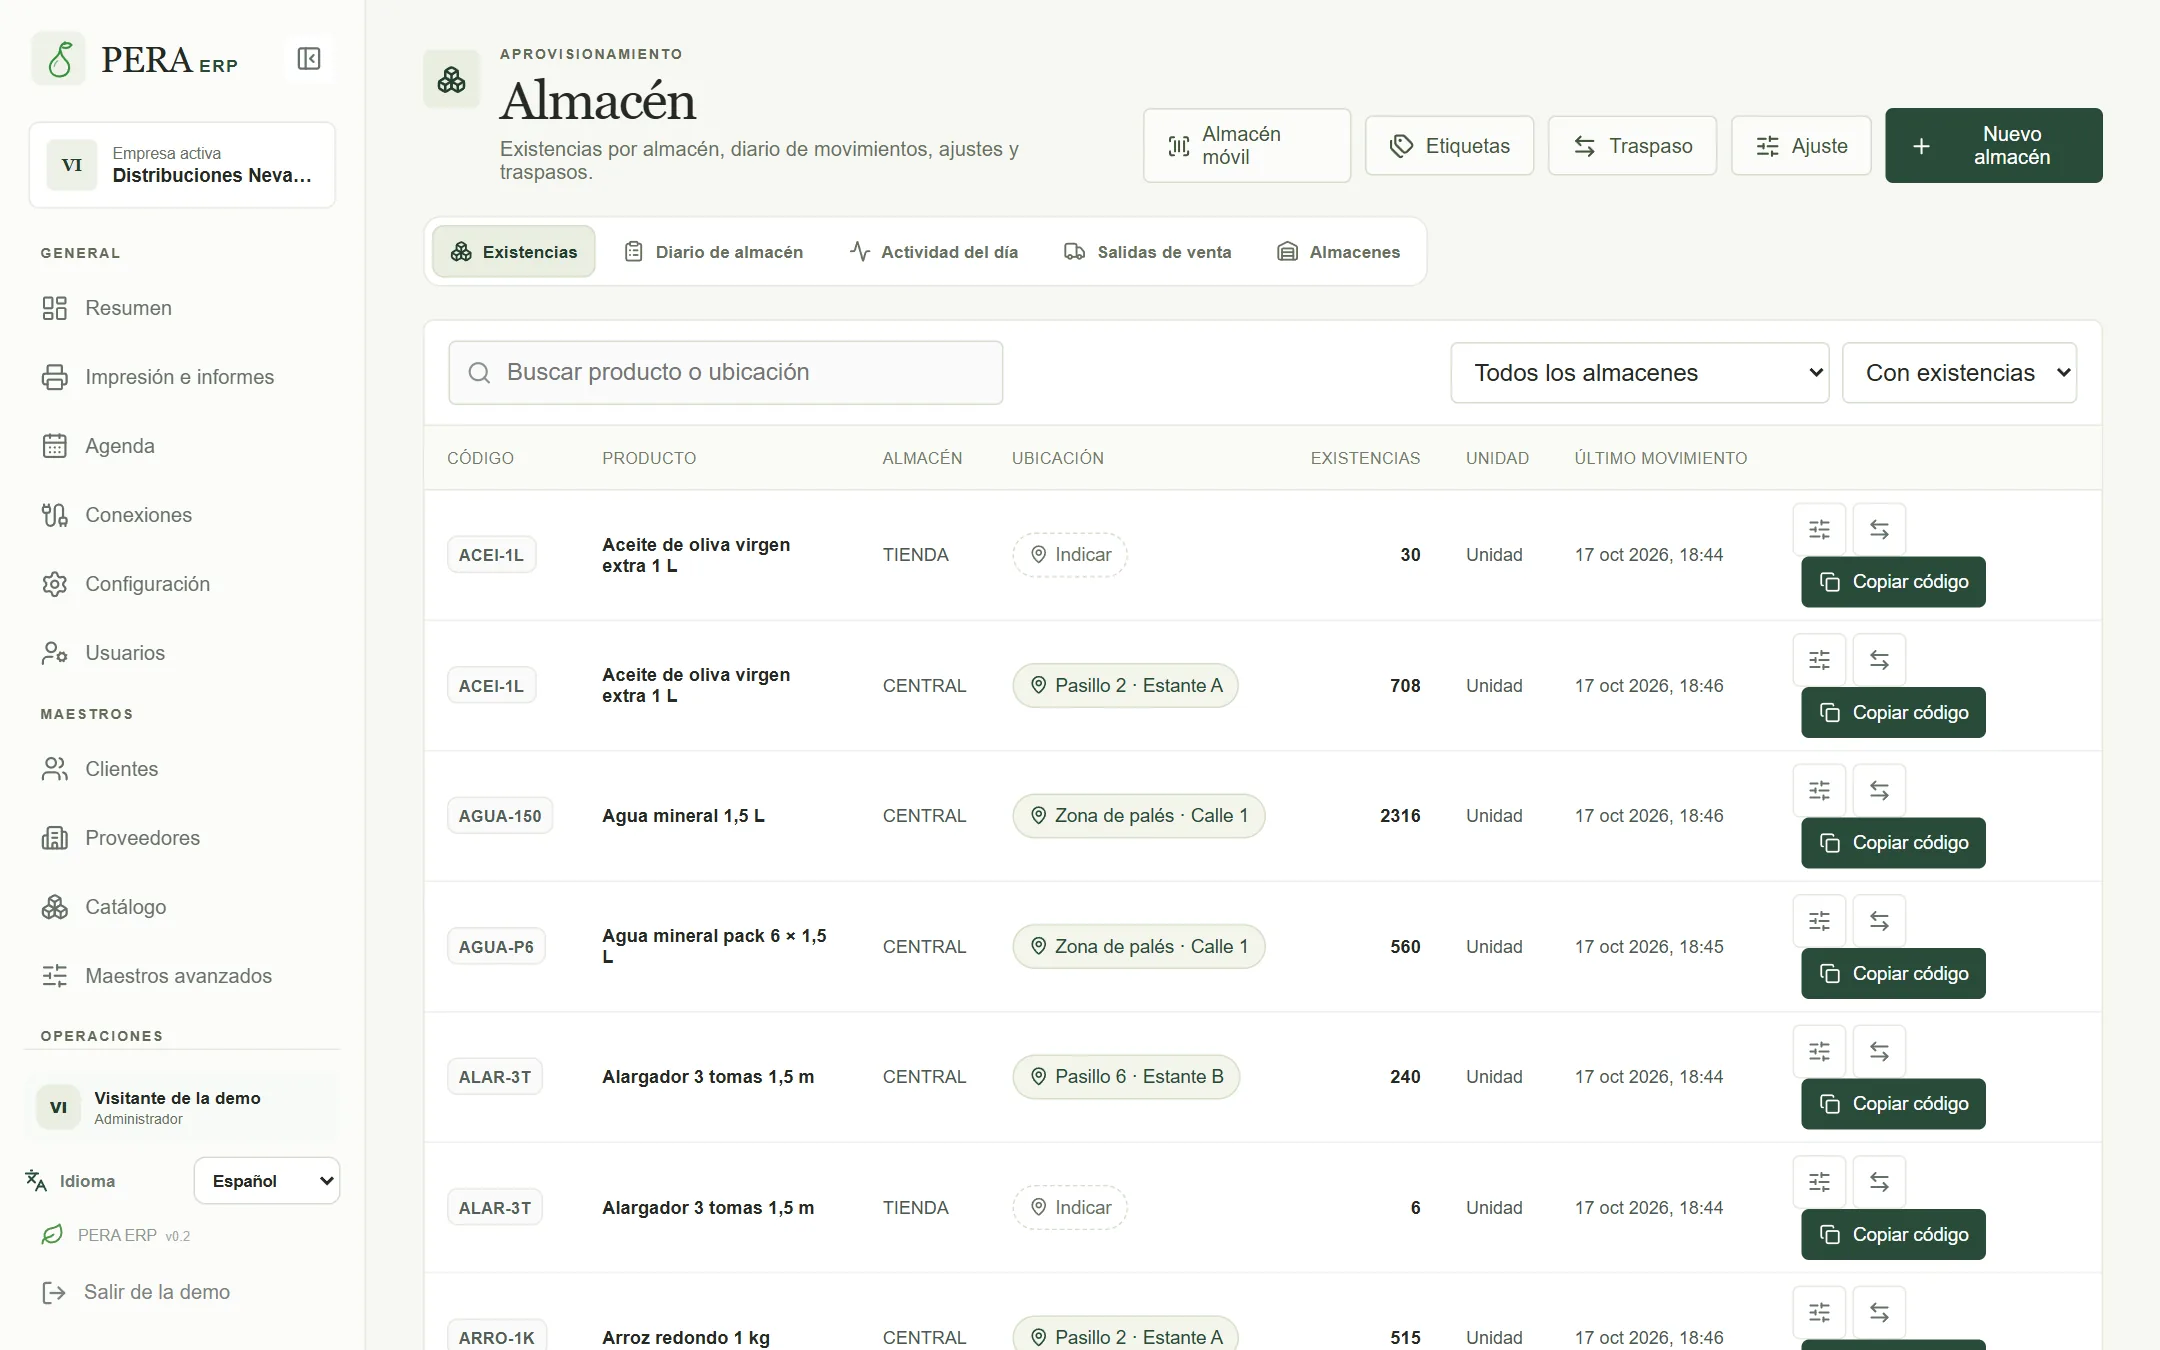Switch to the Actividad del día tab
The width and height of the screenshot is (2160, 1350).
pyautogui.click(x=934, y=252)
